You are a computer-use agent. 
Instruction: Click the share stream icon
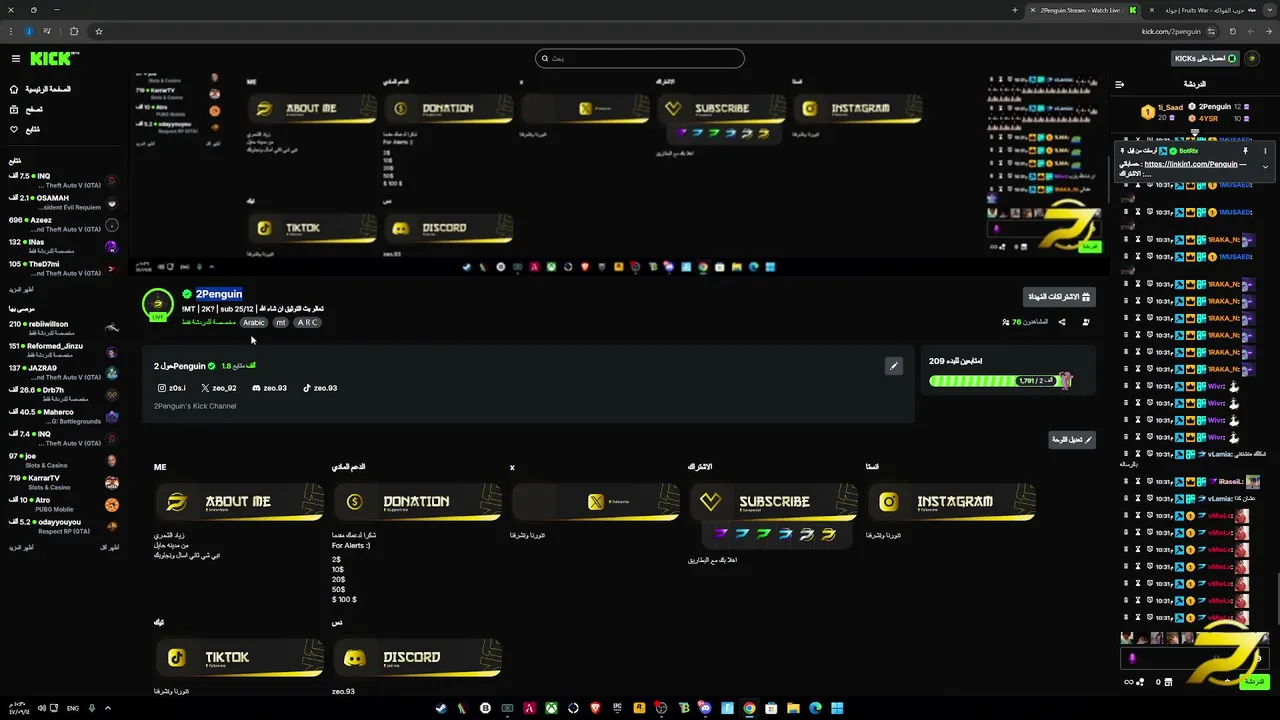click(x=1061, y=322)
